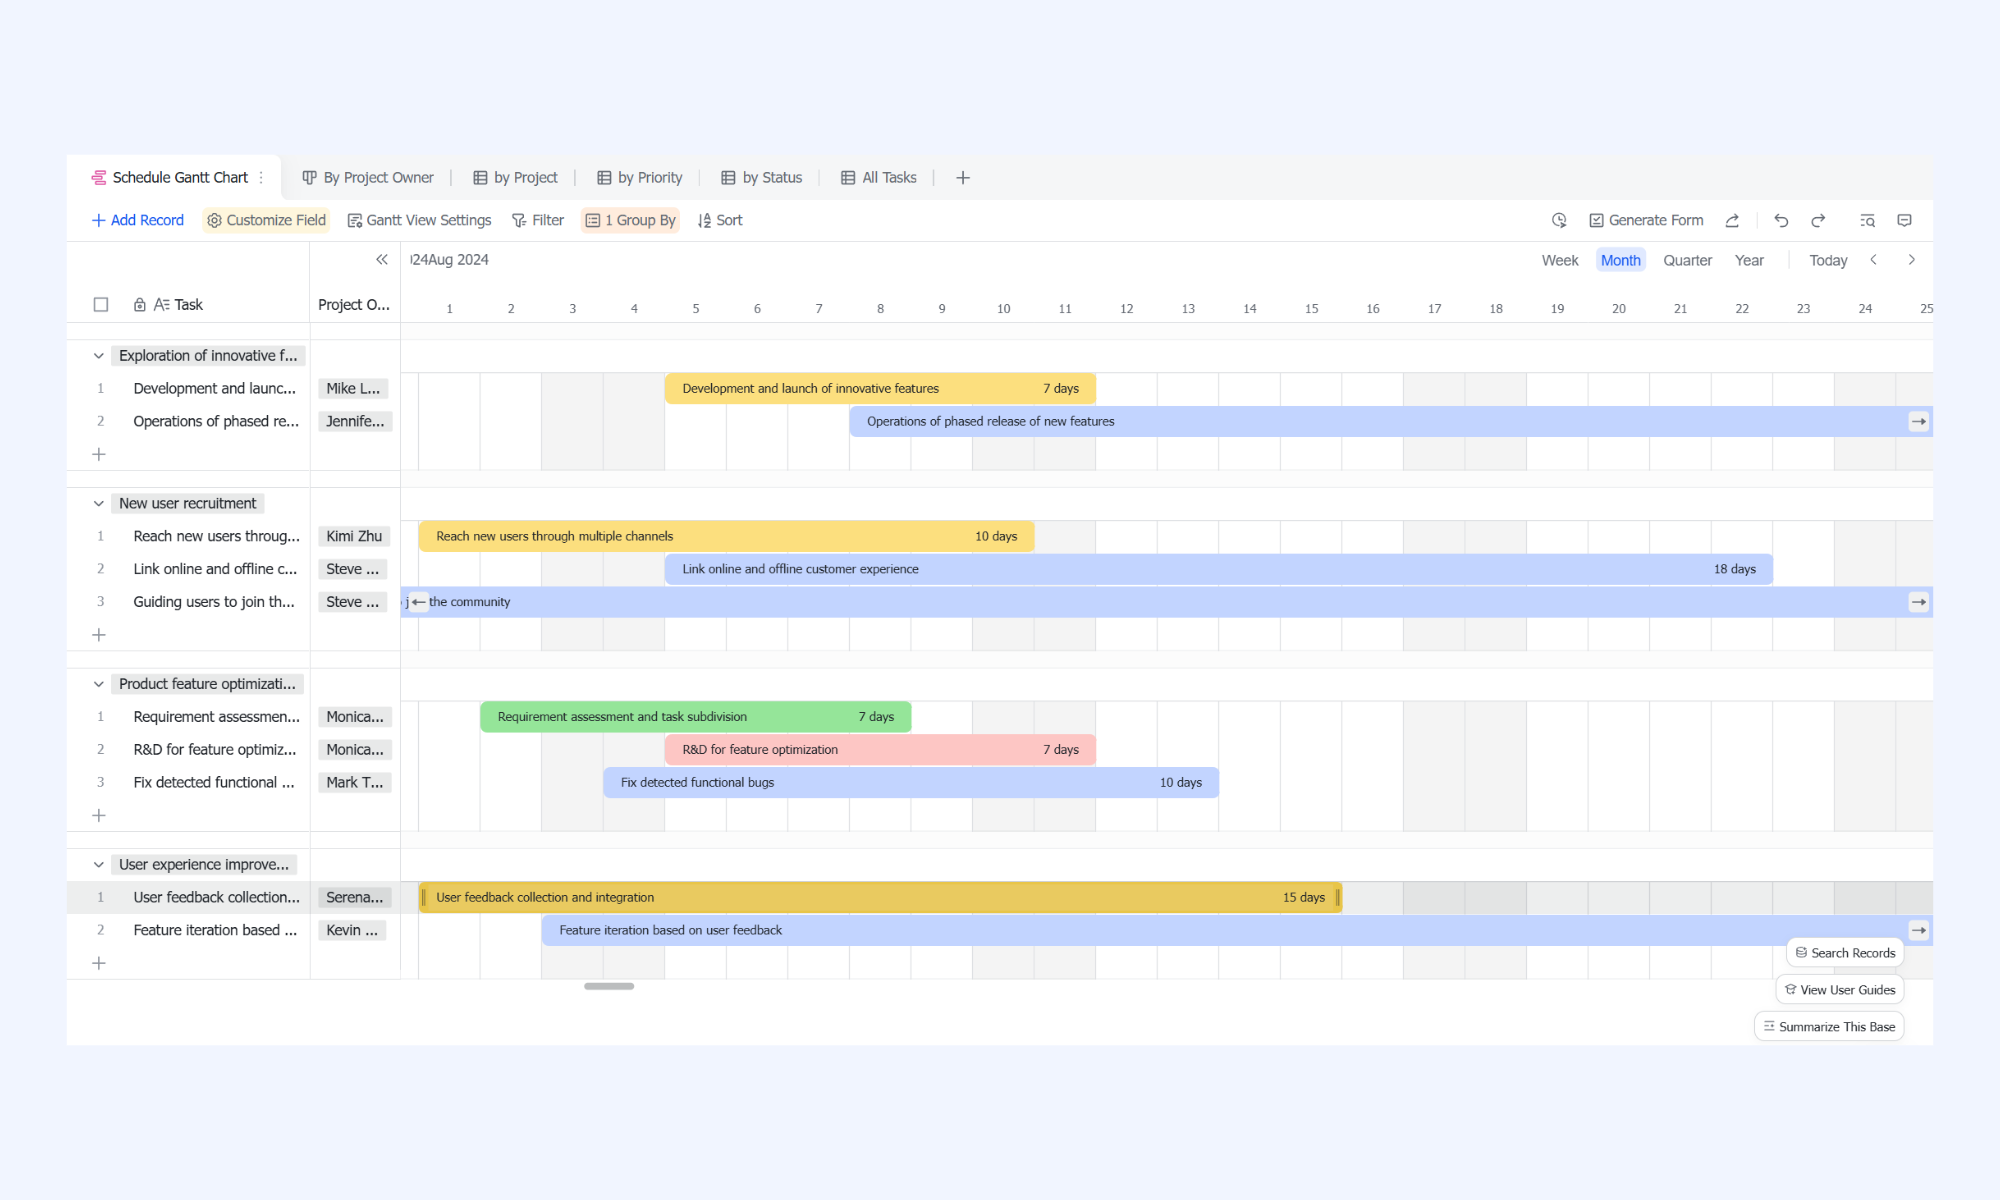Select Reach new users through multiple channels bar
This screenshot has height=1200, width=2000.
[726, 536]
